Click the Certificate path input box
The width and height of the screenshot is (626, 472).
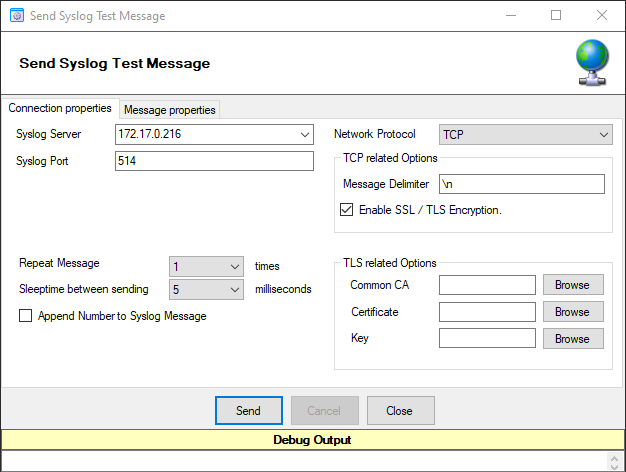487,312
